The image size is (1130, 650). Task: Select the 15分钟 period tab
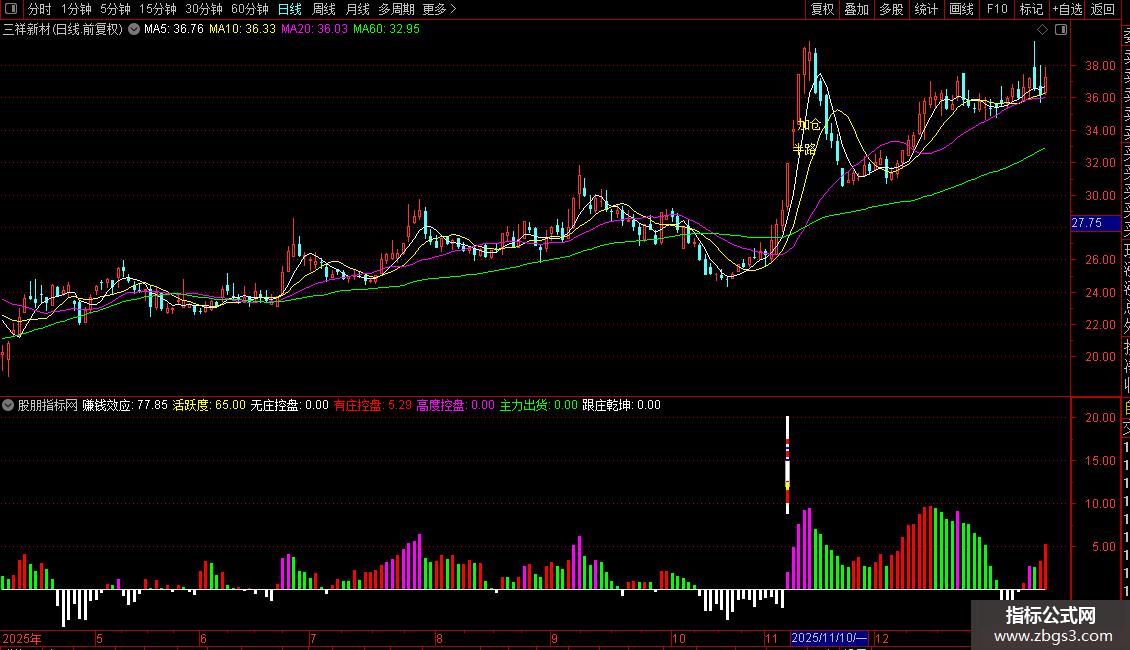click(x=158, y=9)
